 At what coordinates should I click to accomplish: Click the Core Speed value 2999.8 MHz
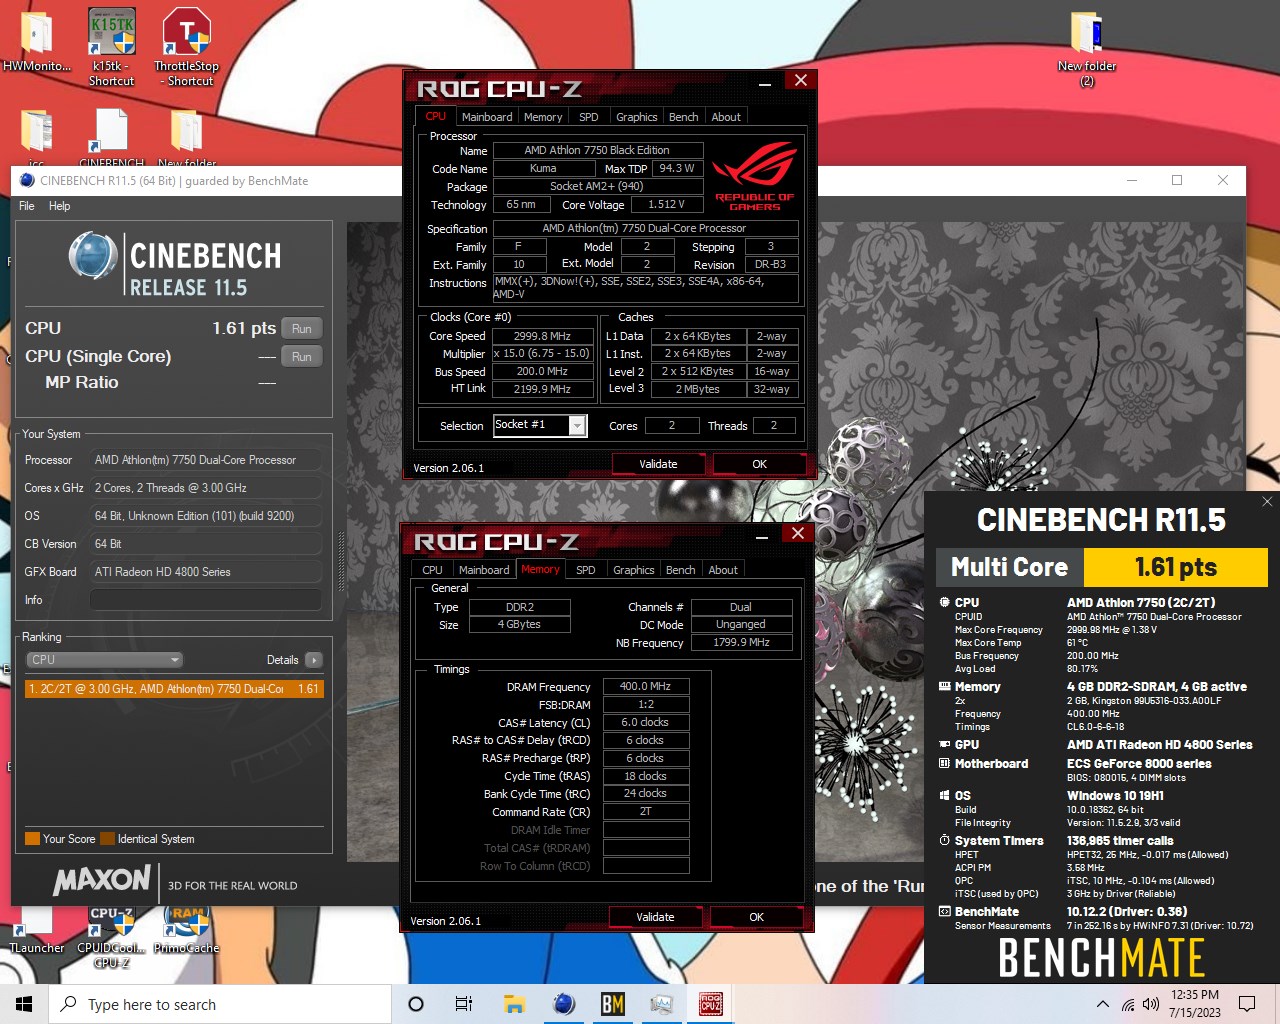coord(542,336)
